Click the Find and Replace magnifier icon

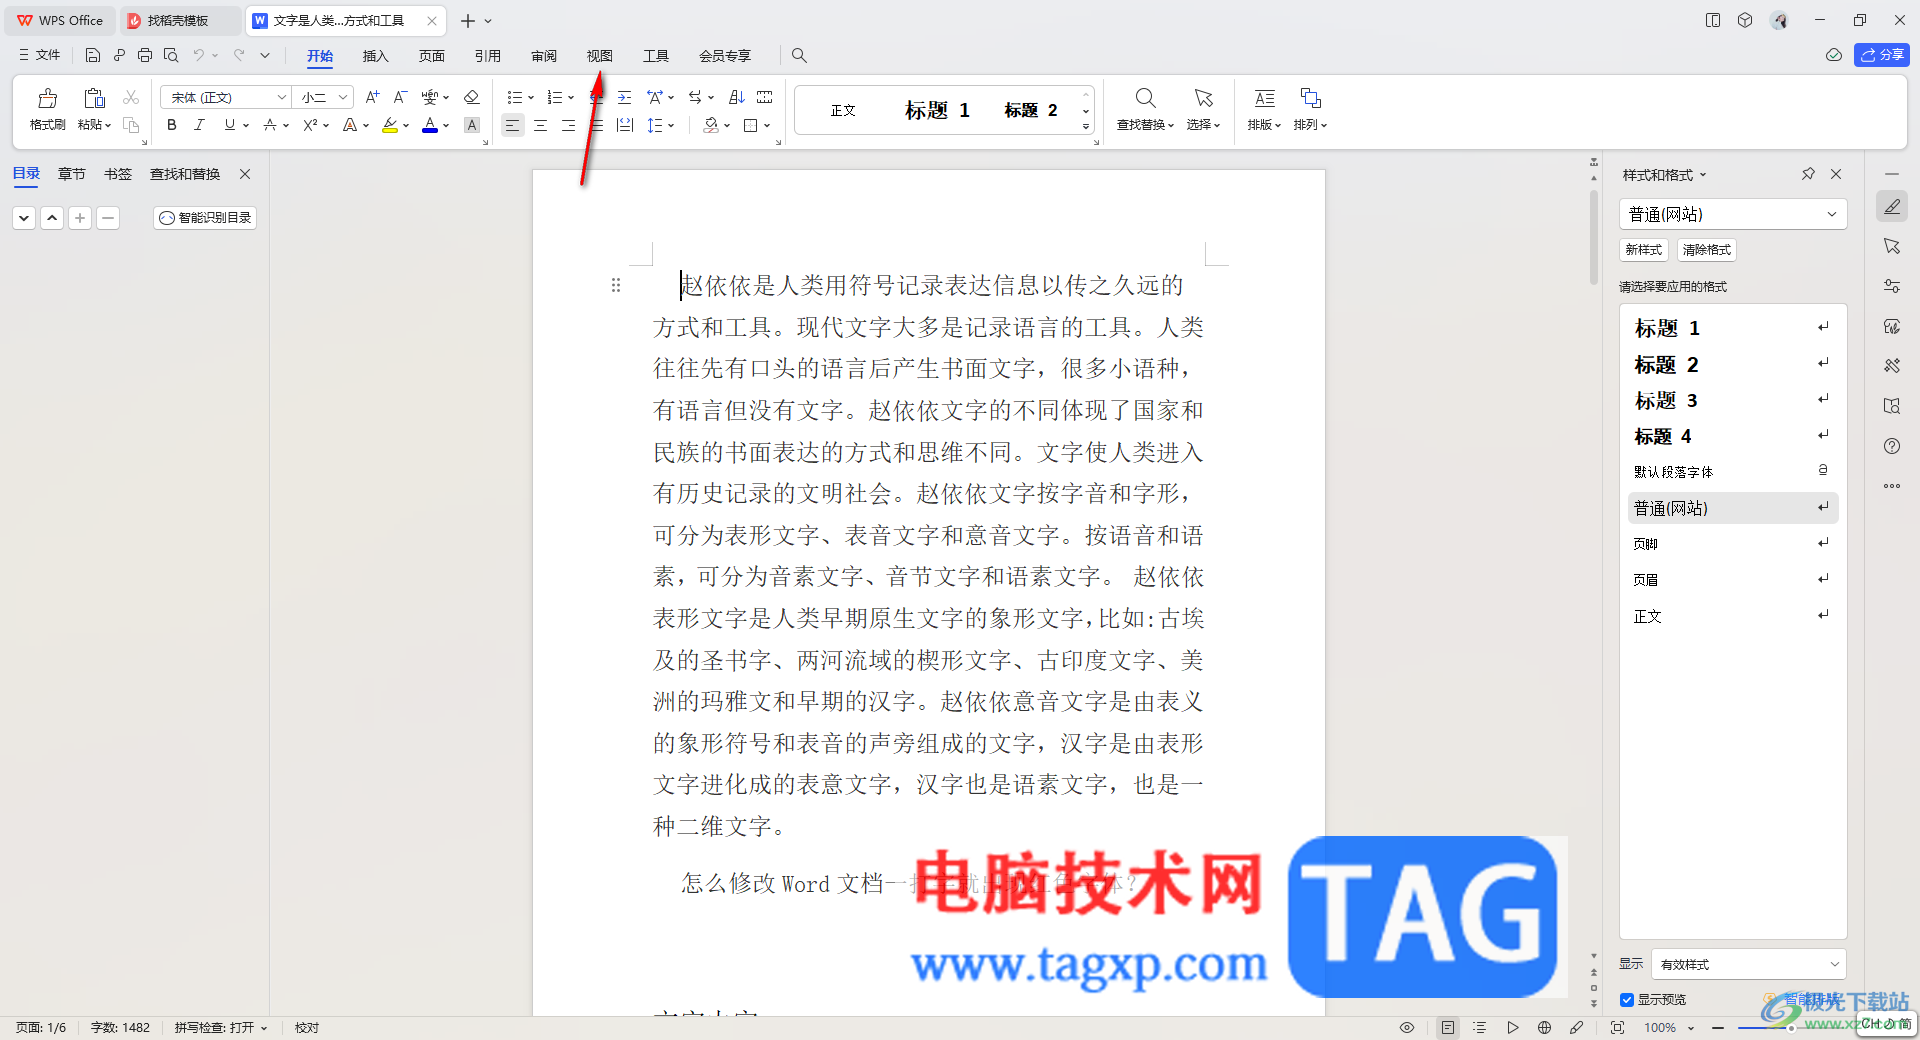1145,98
